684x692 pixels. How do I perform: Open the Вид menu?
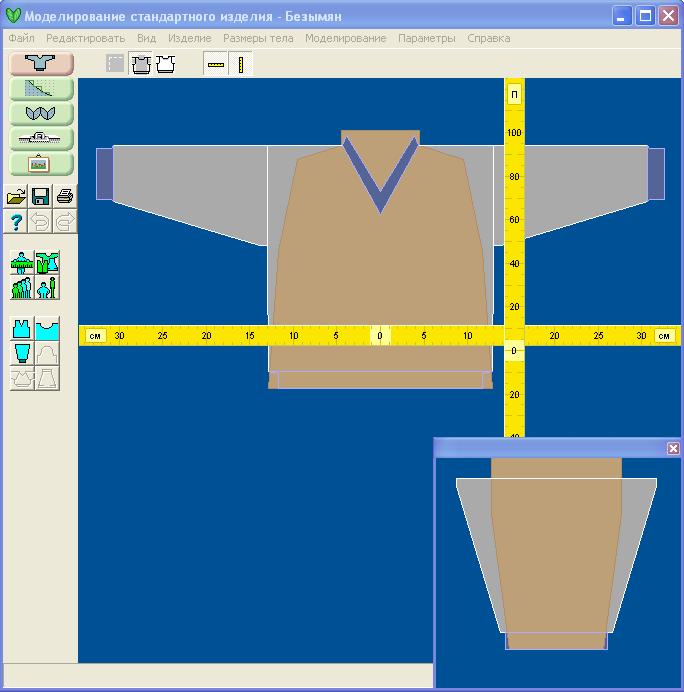(147, 38)
